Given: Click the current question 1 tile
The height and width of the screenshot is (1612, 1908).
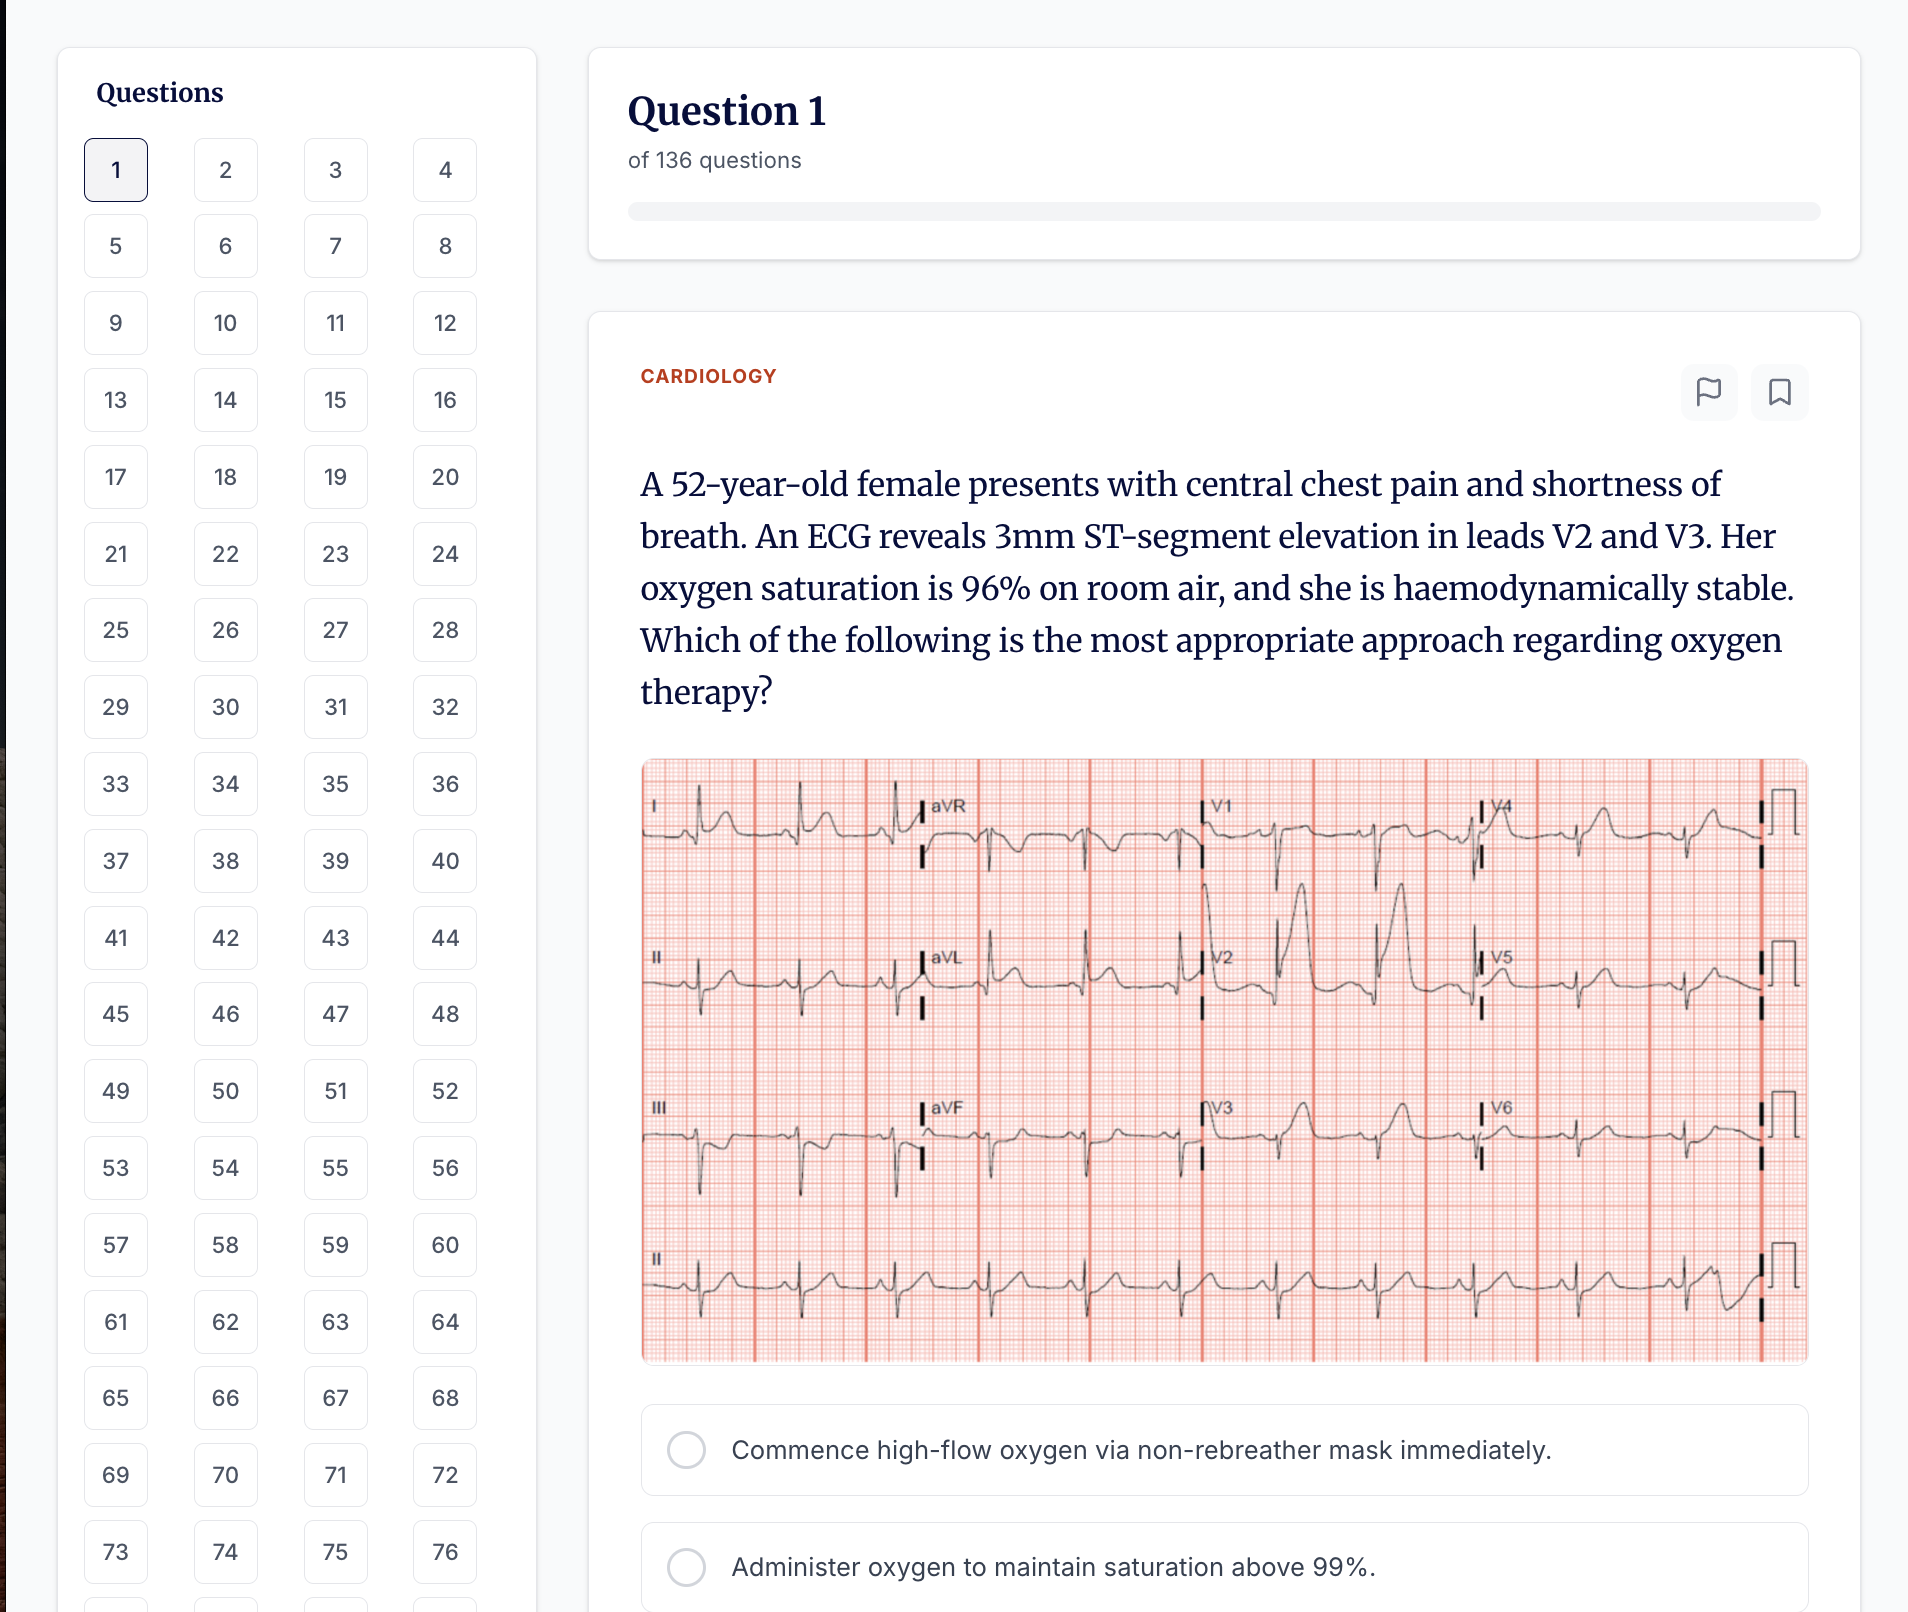Looking at the screenshot, I should (x=116, y=170).
